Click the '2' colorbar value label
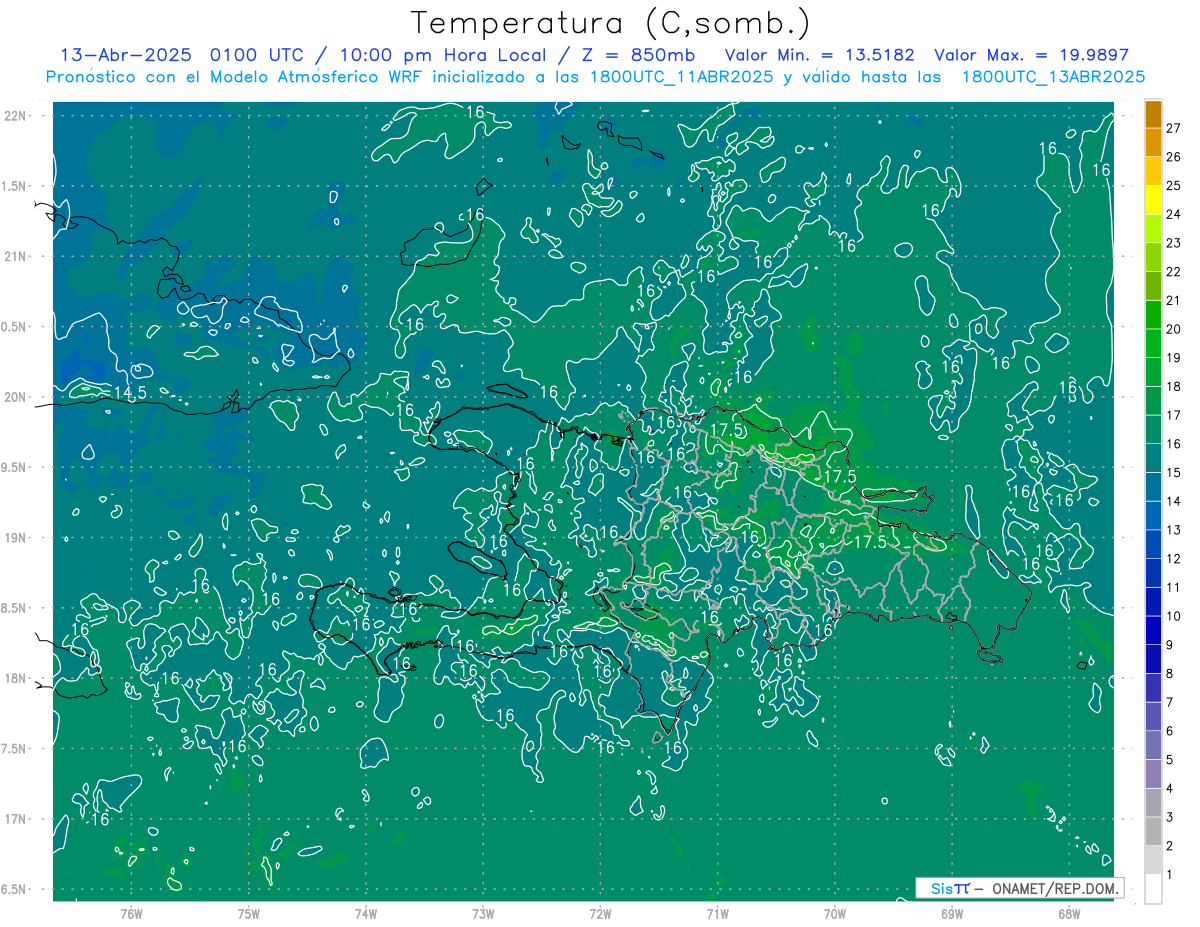Image resolution: width=1200 pixels, height=927 pixels. (x=1170, y=846)
